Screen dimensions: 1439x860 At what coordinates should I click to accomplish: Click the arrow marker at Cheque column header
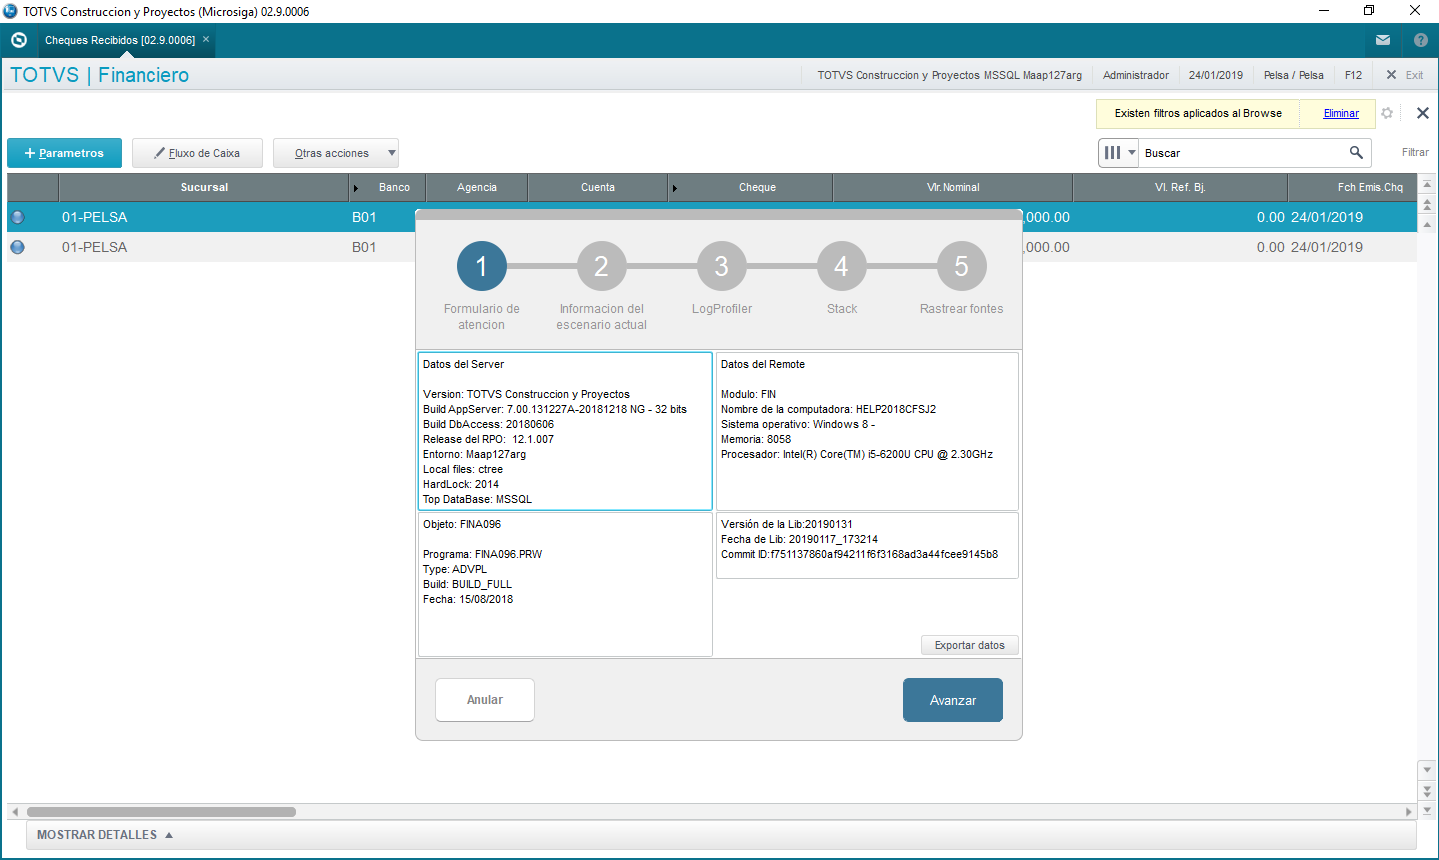[674, 188]
